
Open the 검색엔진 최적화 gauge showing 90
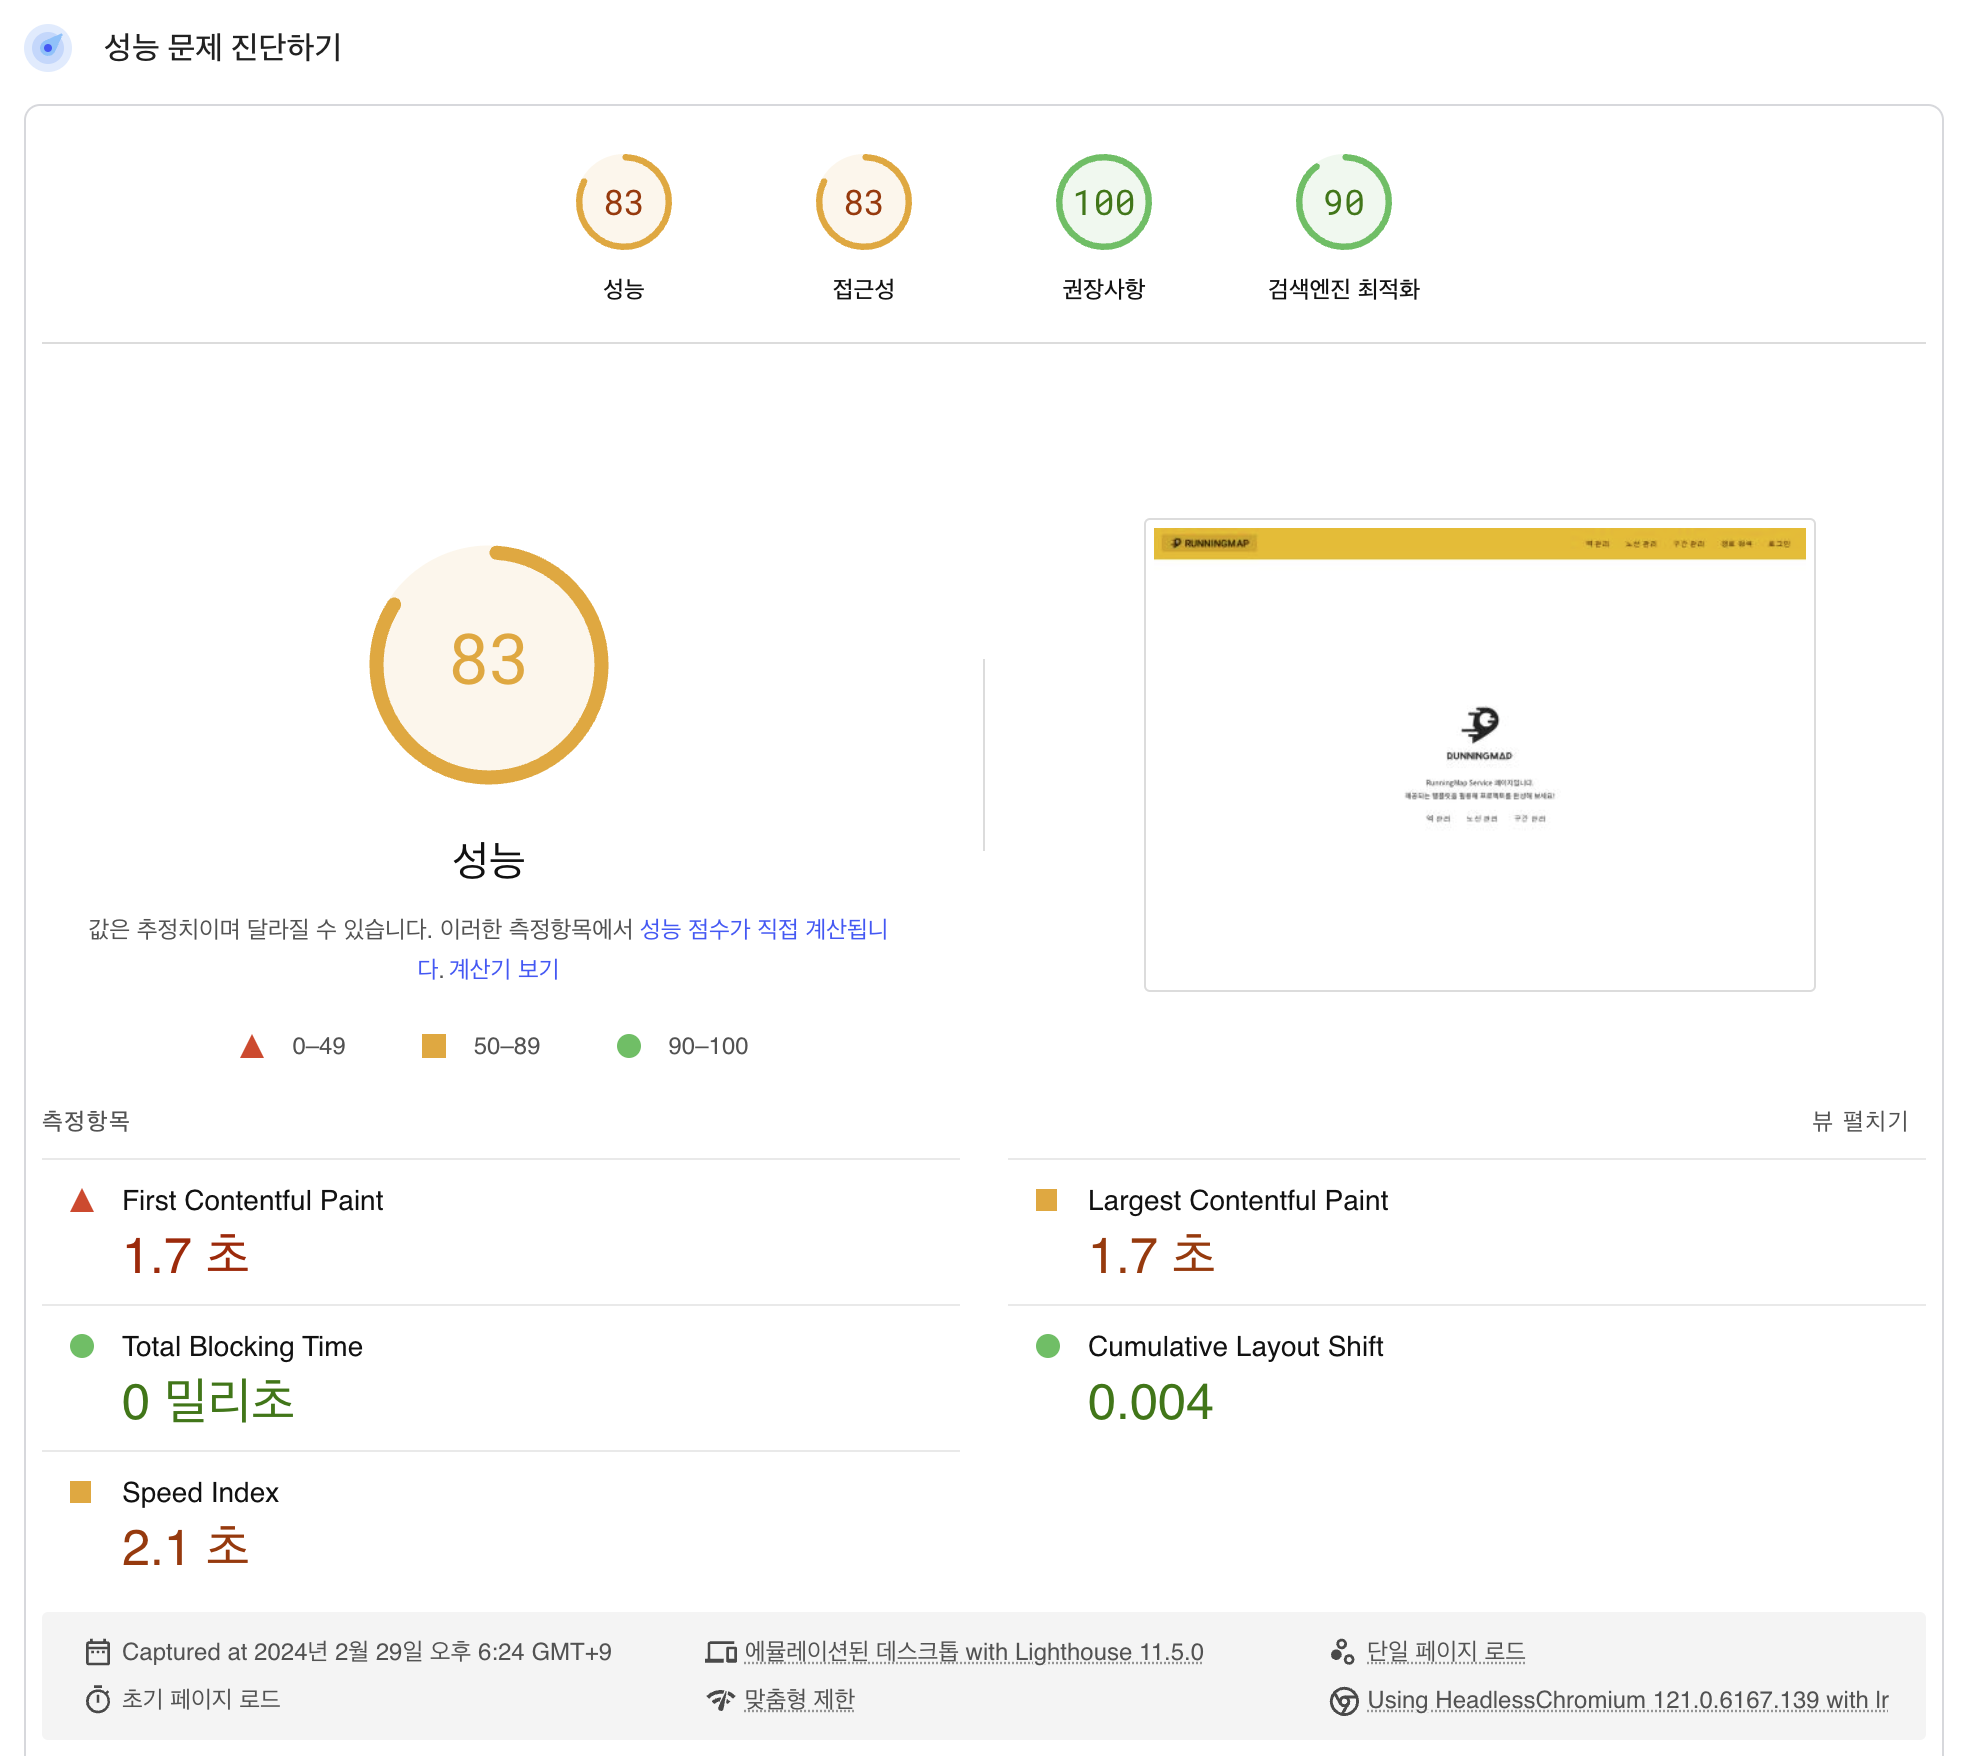(x=1344, y=203)
